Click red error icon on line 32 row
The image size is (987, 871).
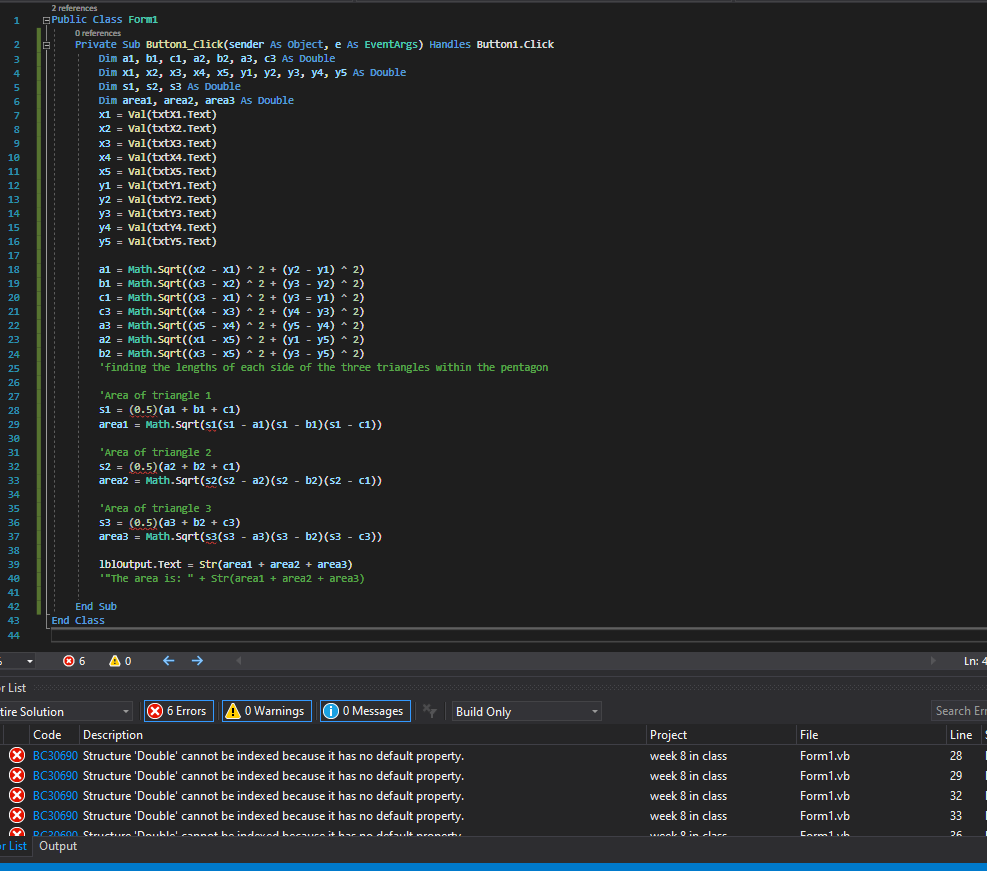pyautogui.click(x=17, y=796)
